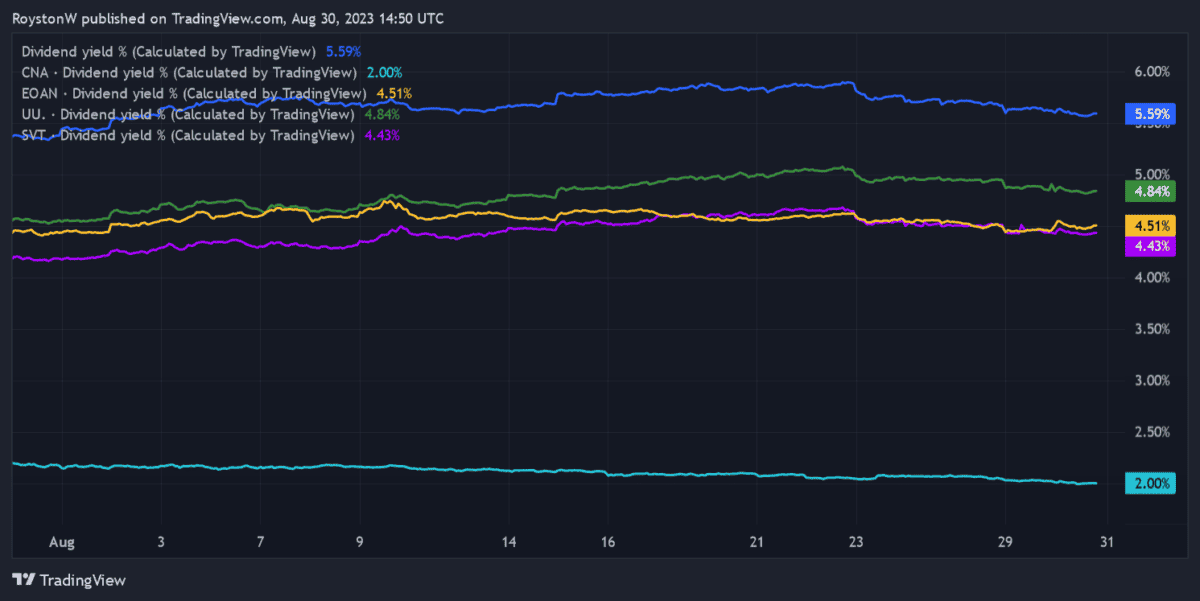Select the EOAN dividend yield legend entry
The width and height of the screenshot is (1200, 601).
(x=192, y=93)
